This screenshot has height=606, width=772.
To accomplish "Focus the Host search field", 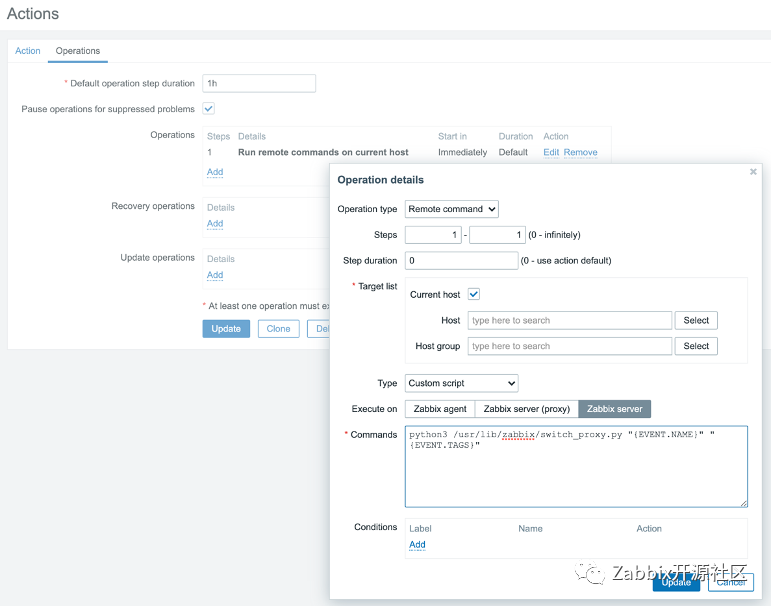I will tap(570, 320).
